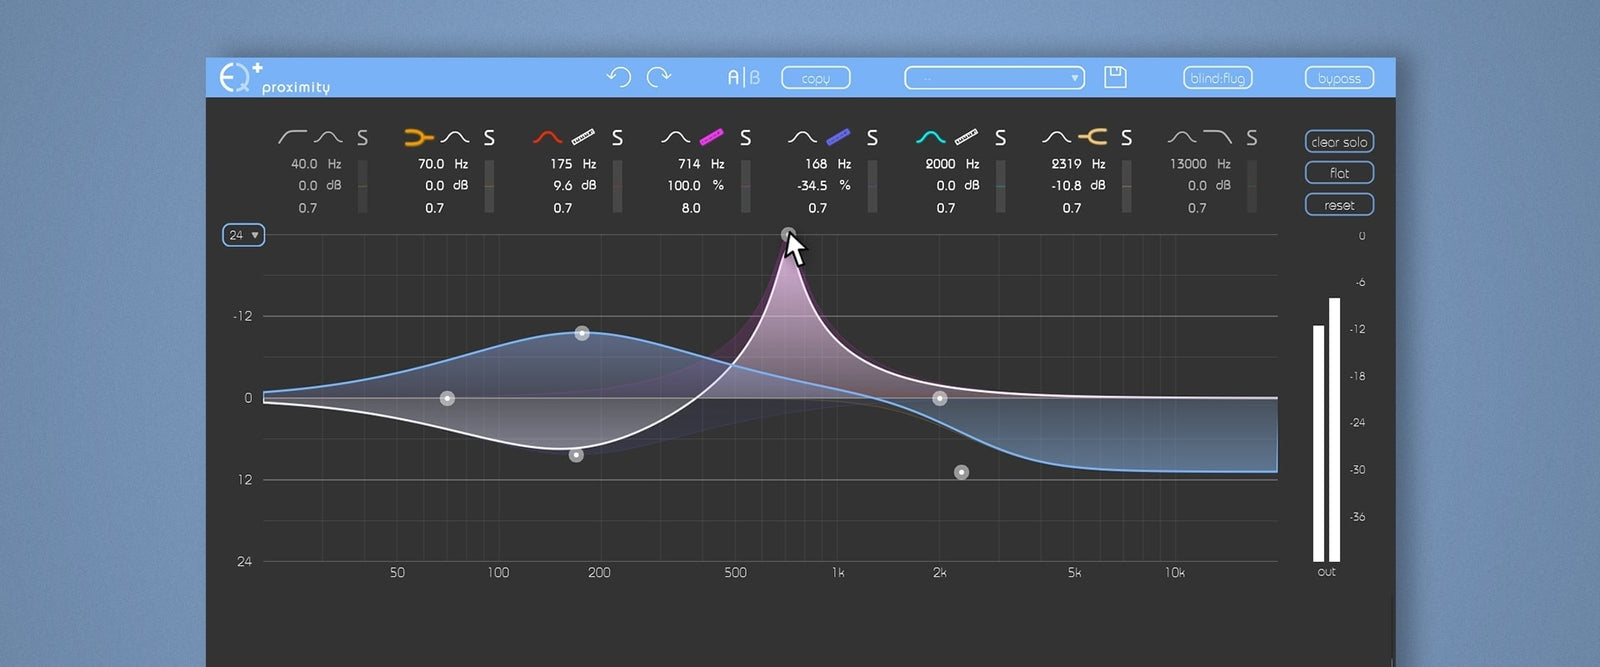1600x667 pixels.
Task: Click the 40.0 Hz band gain mini slider
Action: [x=362, y=186]
